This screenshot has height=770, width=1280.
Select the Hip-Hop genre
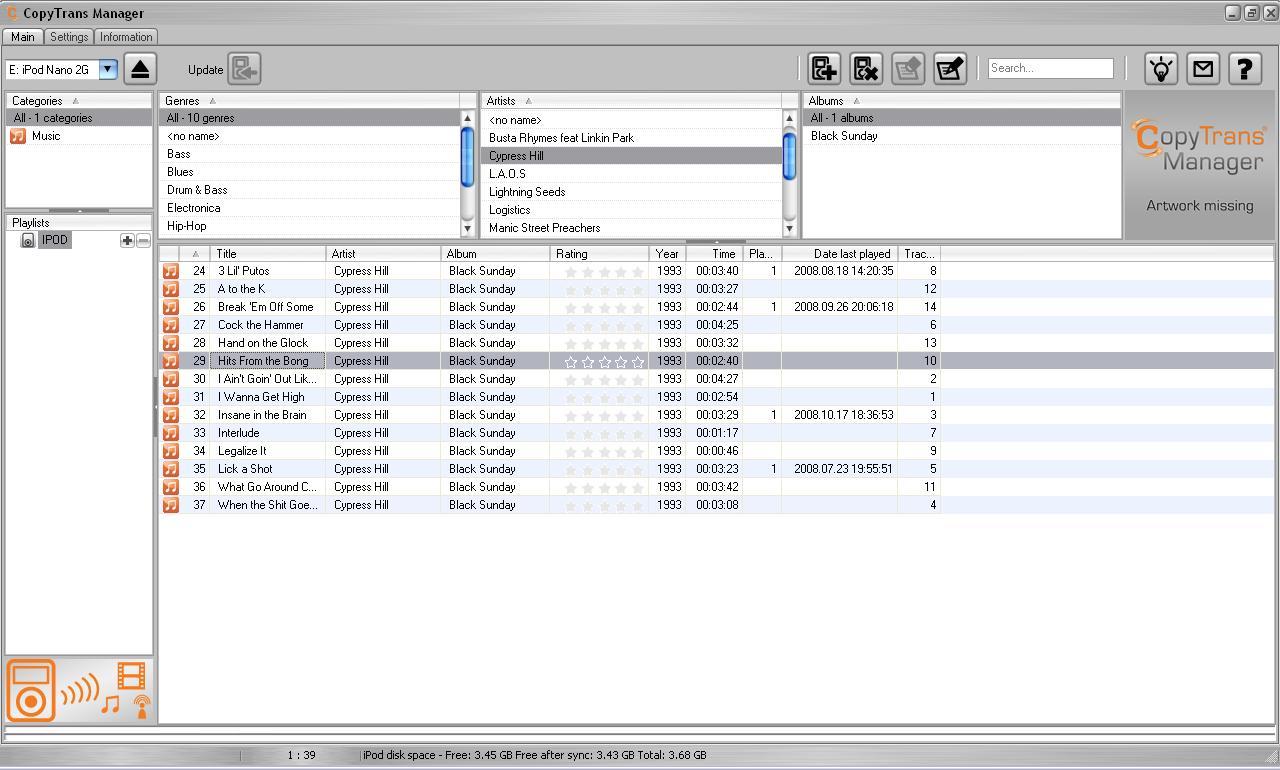point(186,225)
